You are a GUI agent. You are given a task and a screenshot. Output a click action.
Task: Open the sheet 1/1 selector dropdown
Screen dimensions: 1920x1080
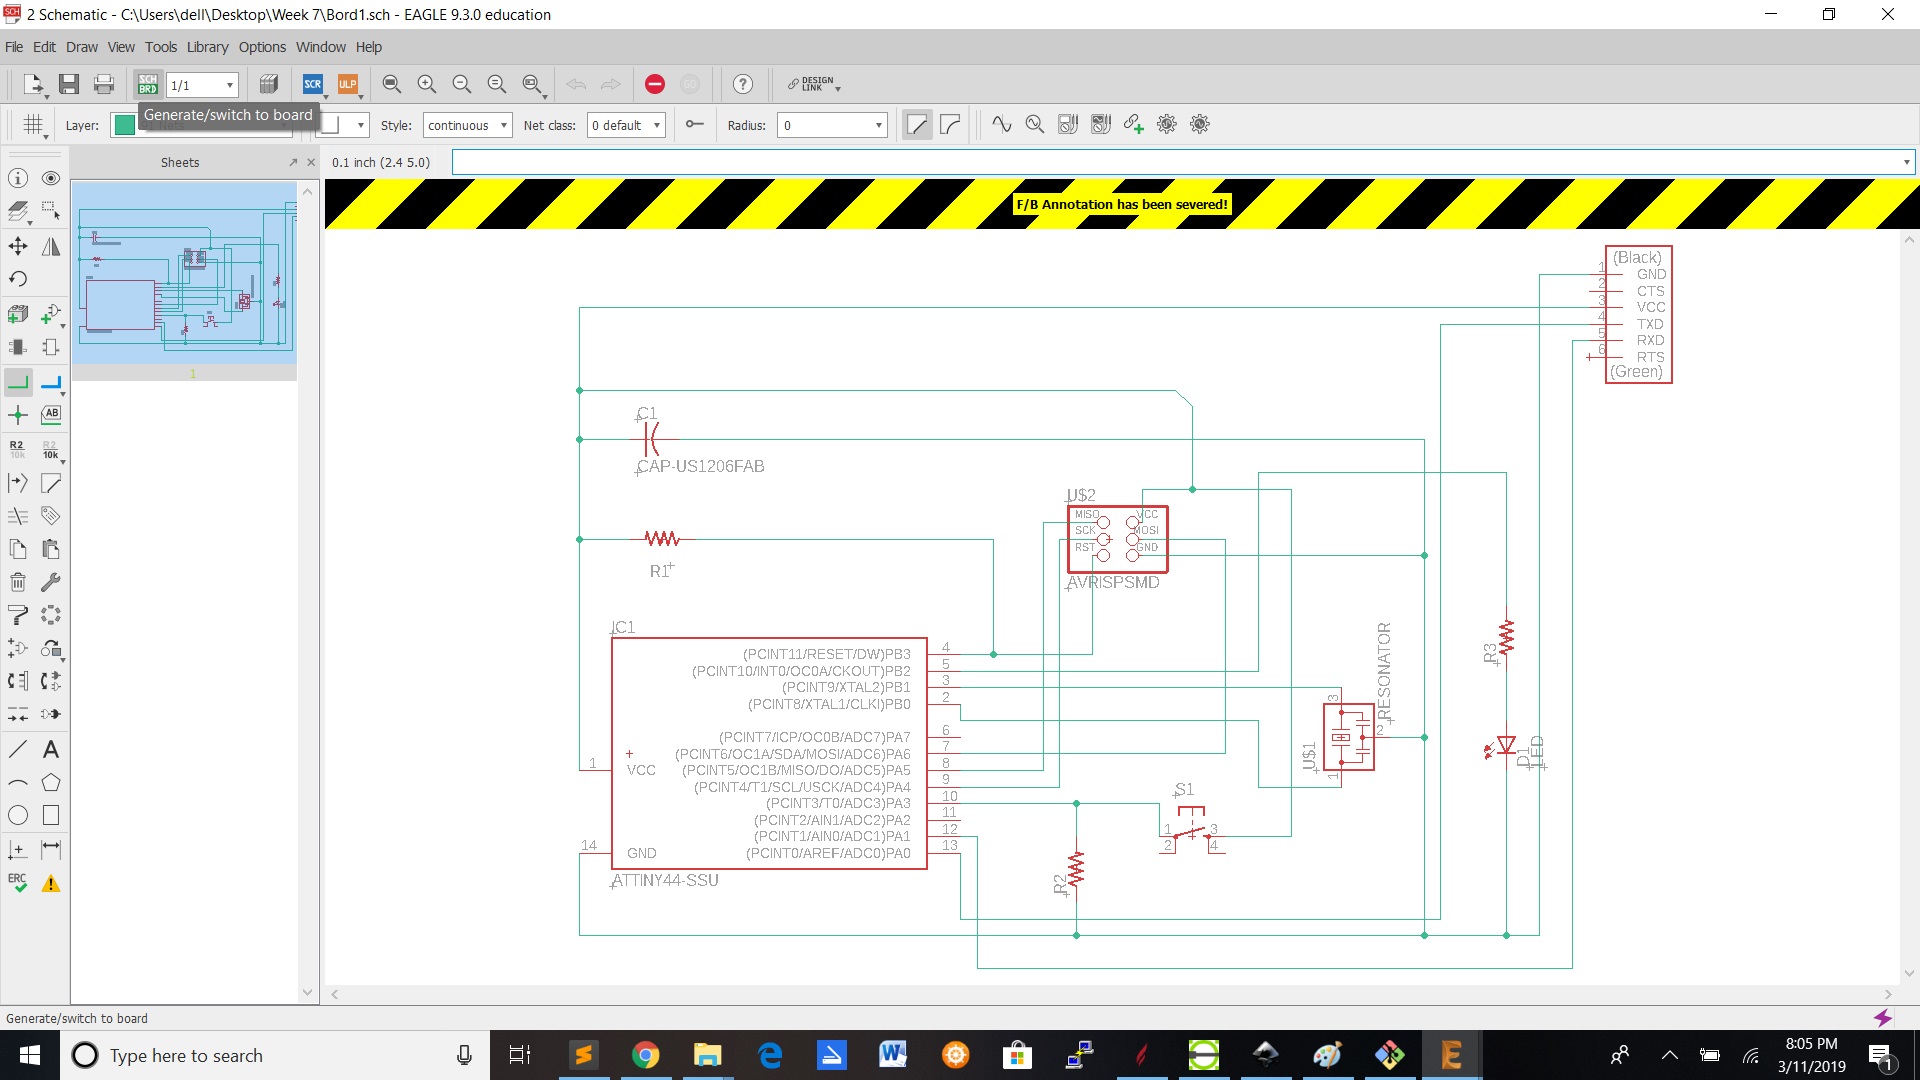tap(203, 85)
